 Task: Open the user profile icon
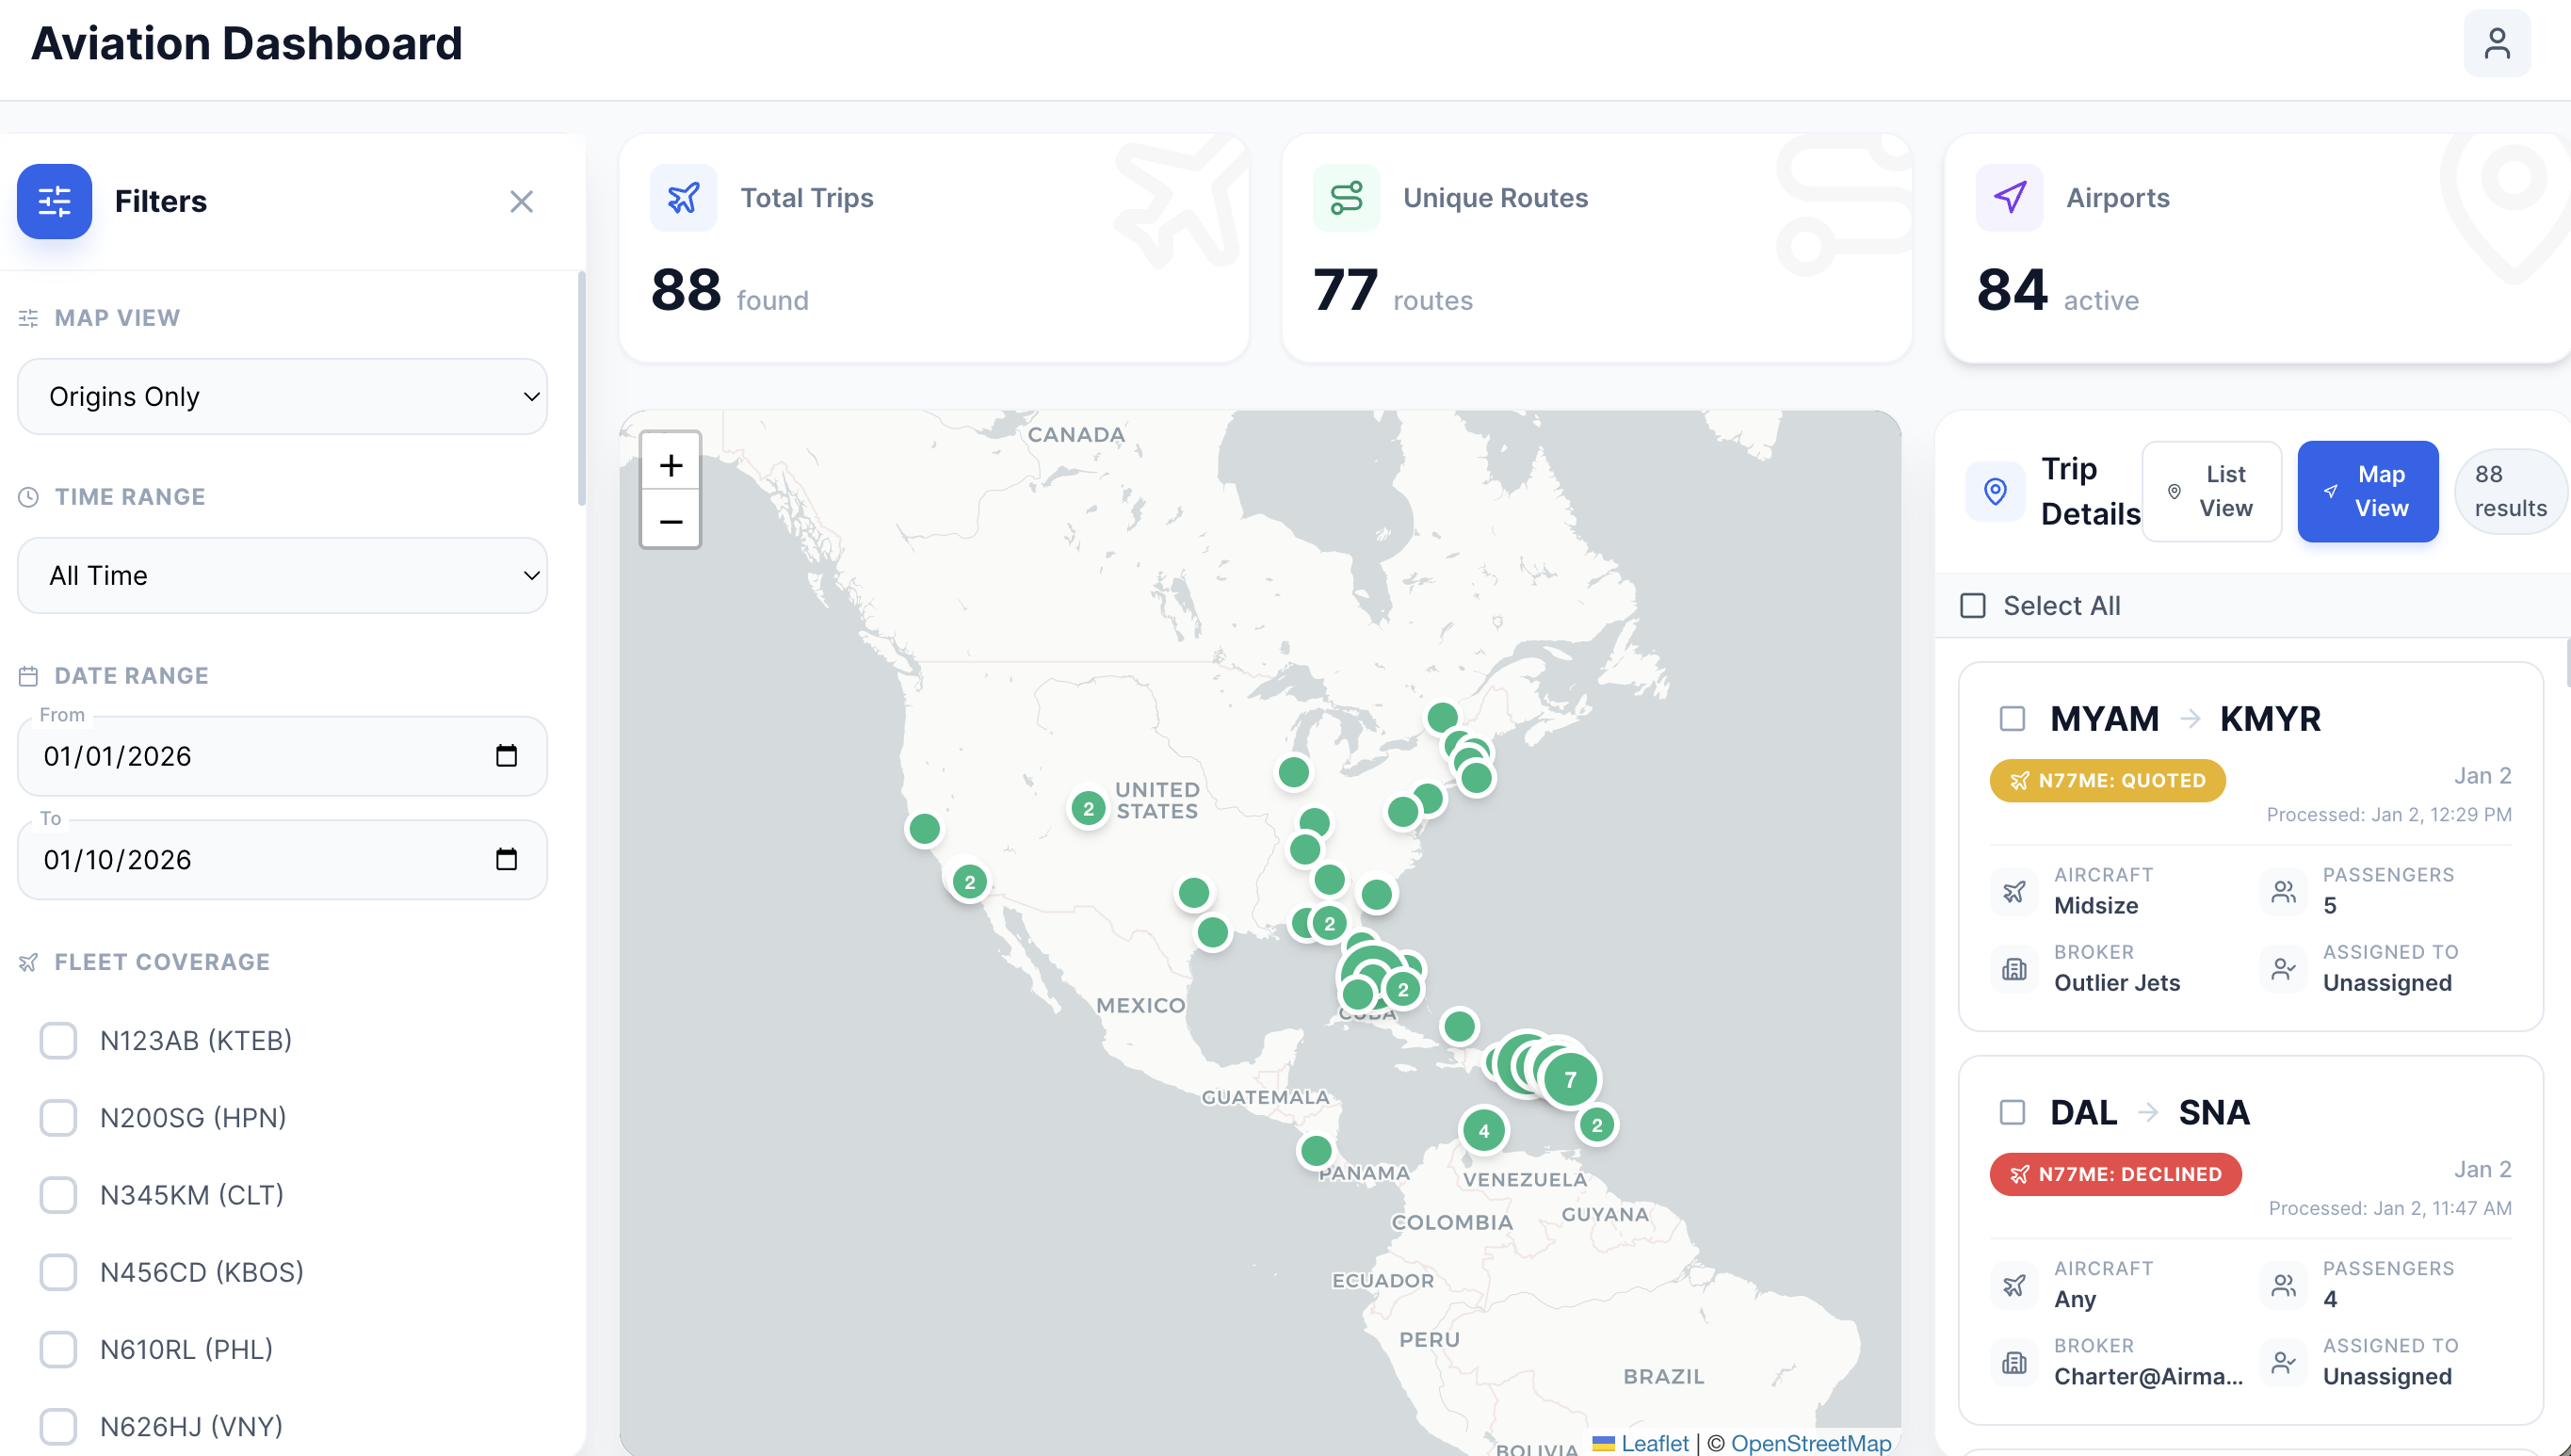coord(2496,44)
